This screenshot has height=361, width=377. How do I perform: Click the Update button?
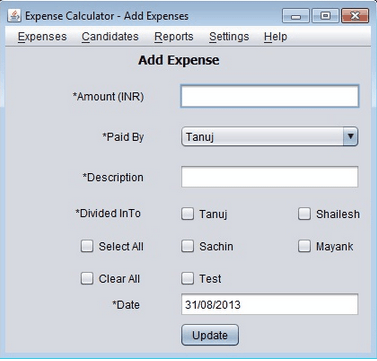click(x=210, y=335)
